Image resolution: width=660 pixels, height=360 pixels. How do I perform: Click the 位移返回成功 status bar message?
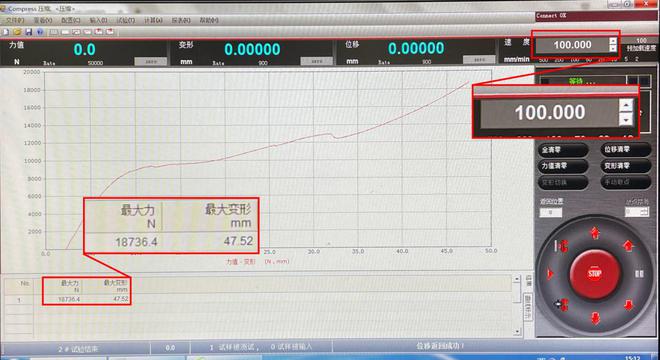pos(440,347)
